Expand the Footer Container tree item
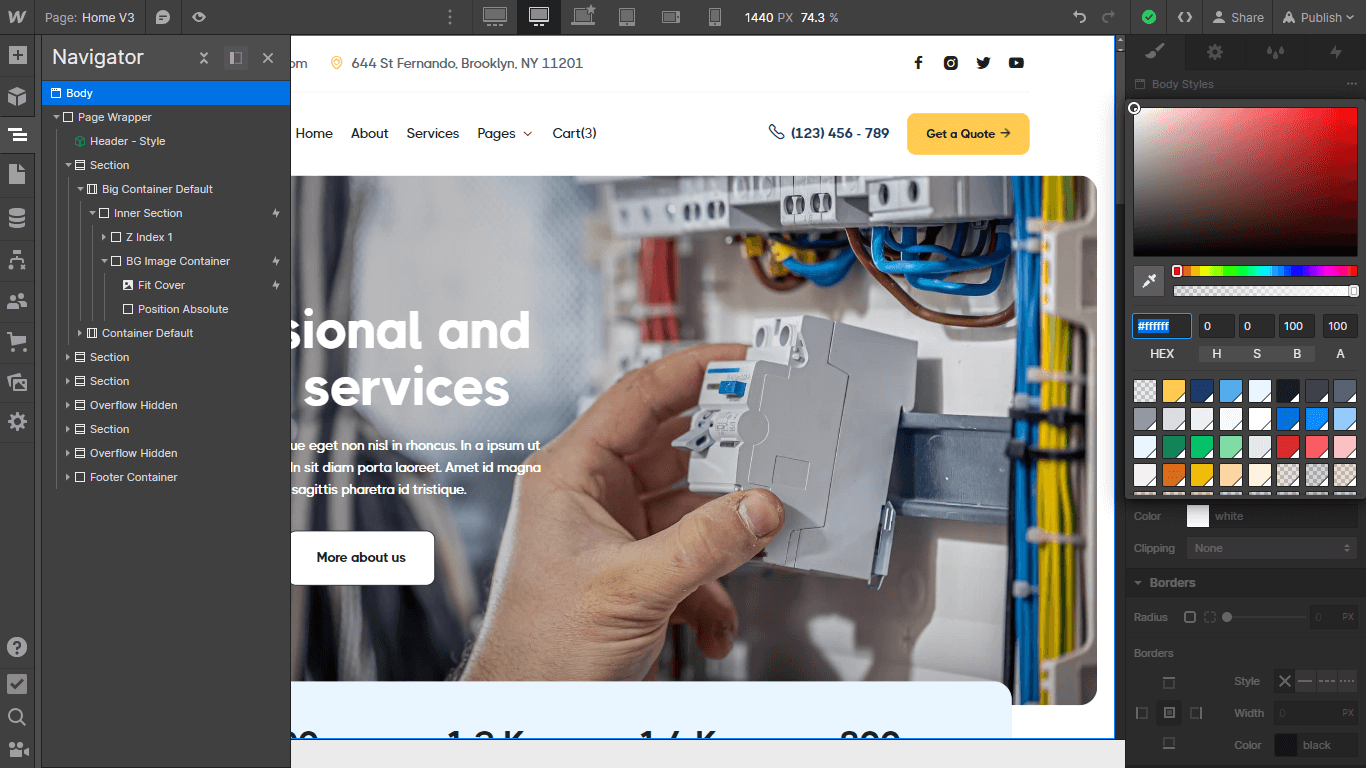The width and height of the screenshot is (1366, 768). [68, 477]
